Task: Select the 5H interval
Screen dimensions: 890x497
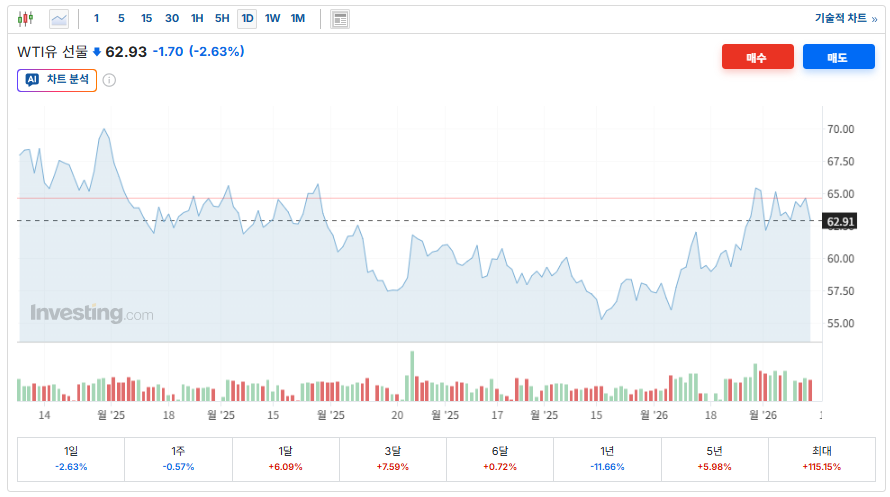Action: click(222, 19)
